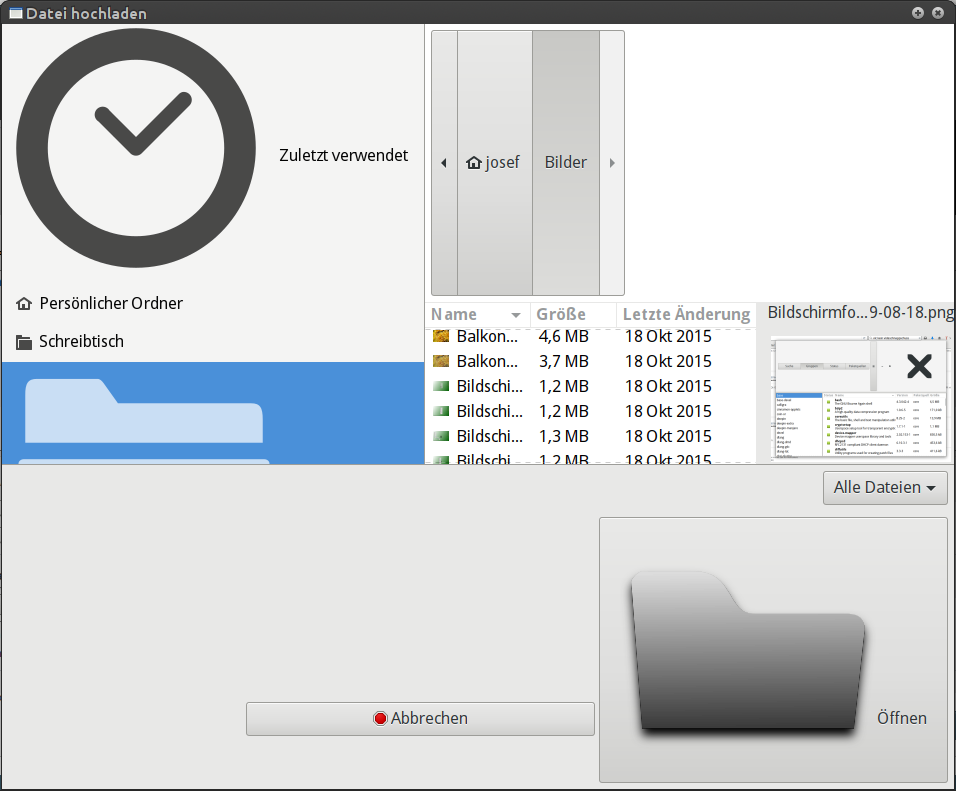Image resolution: width=956 pixels, height=791 pixels.
Task: Click the home icon beside Persönlicher Ordner
Action: 24,304
